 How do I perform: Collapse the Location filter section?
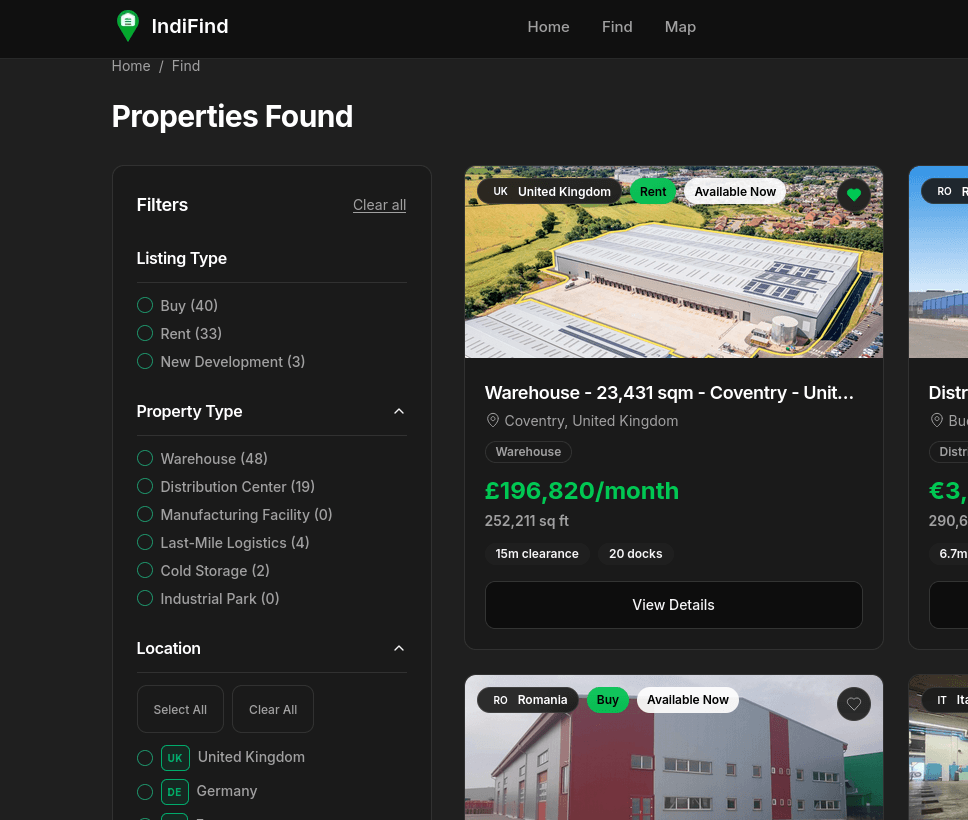(x=399, y=648)
